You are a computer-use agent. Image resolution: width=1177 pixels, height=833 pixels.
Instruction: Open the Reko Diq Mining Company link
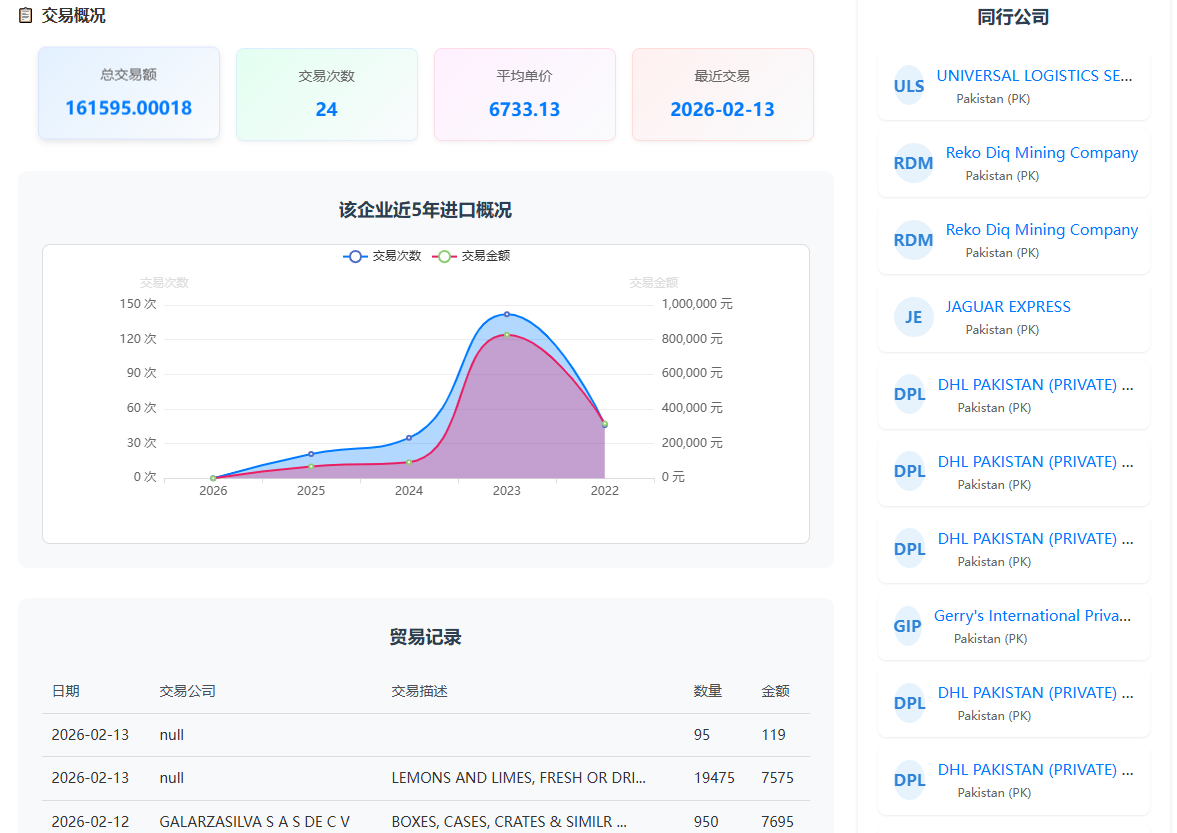pyautogui.click(x=1042, y=152)
